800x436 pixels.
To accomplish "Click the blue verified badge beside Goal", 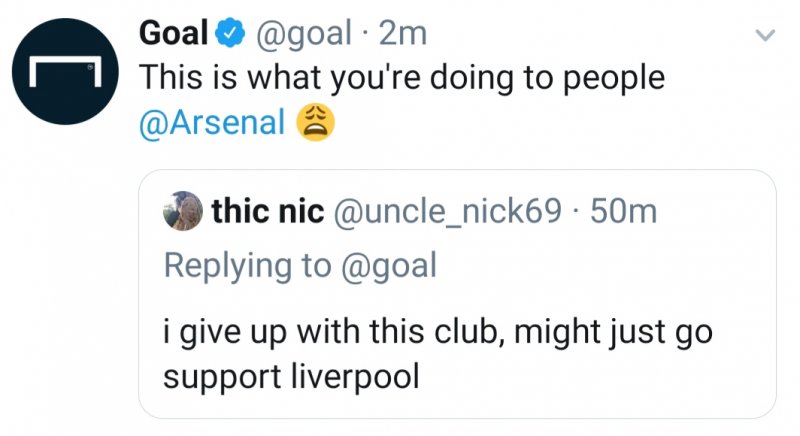I will point(229,33).
